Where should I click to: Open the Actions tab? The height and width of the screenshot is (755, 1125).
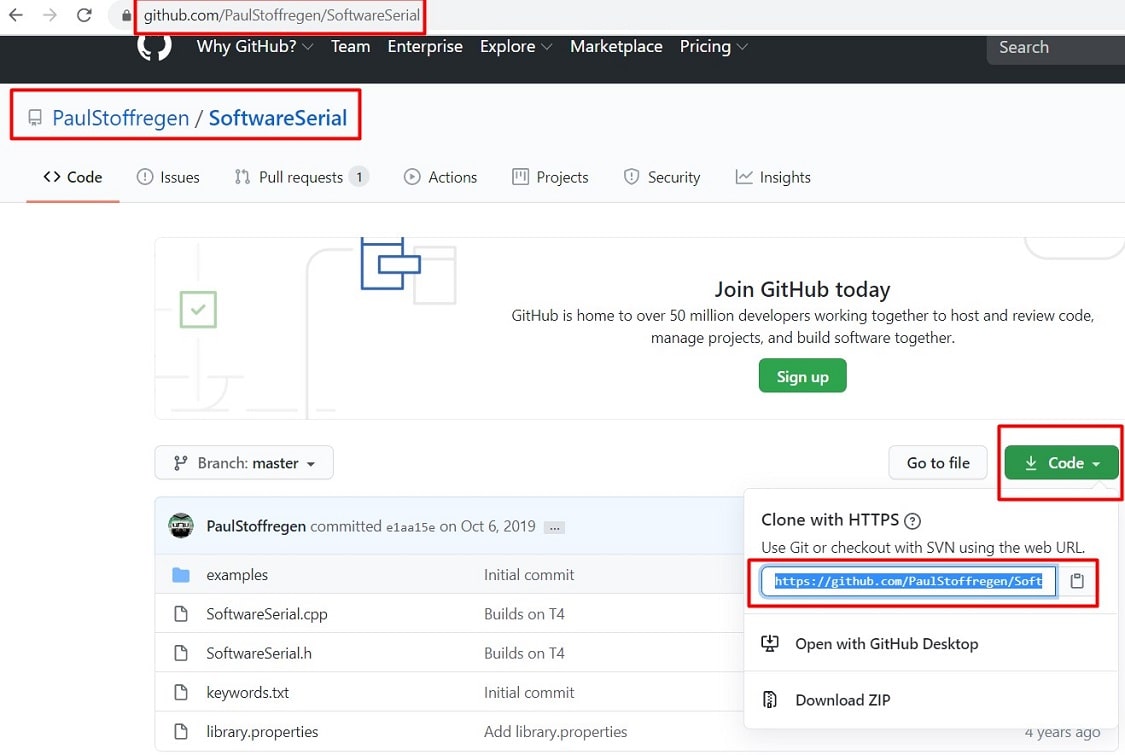tap(441, 177)
